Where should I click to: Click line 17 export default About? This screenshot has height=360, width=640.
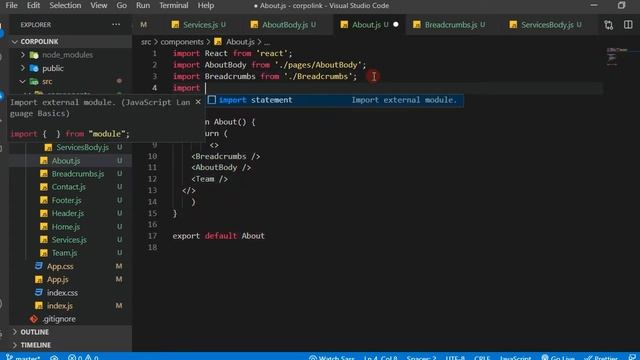(218, 236)
